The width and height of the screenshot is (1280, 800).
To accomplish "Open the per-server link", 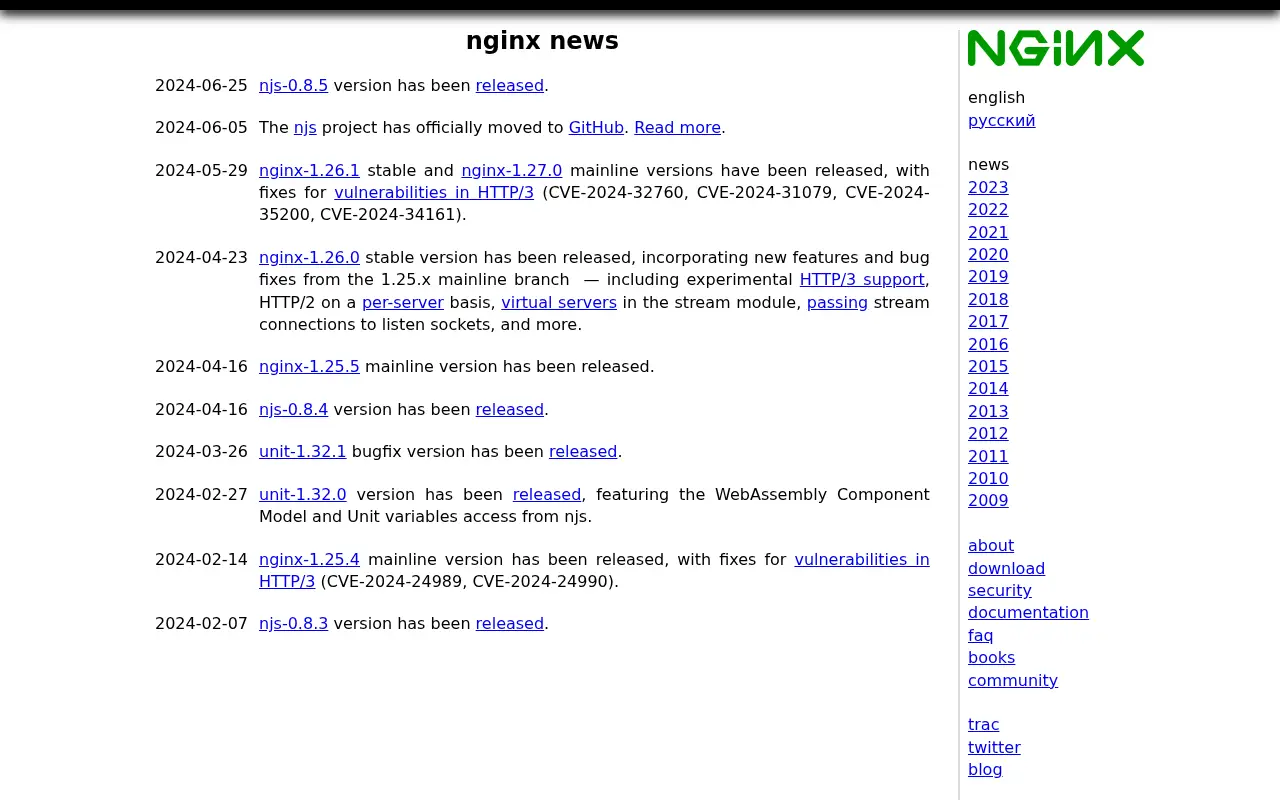I will pos(403,303).
